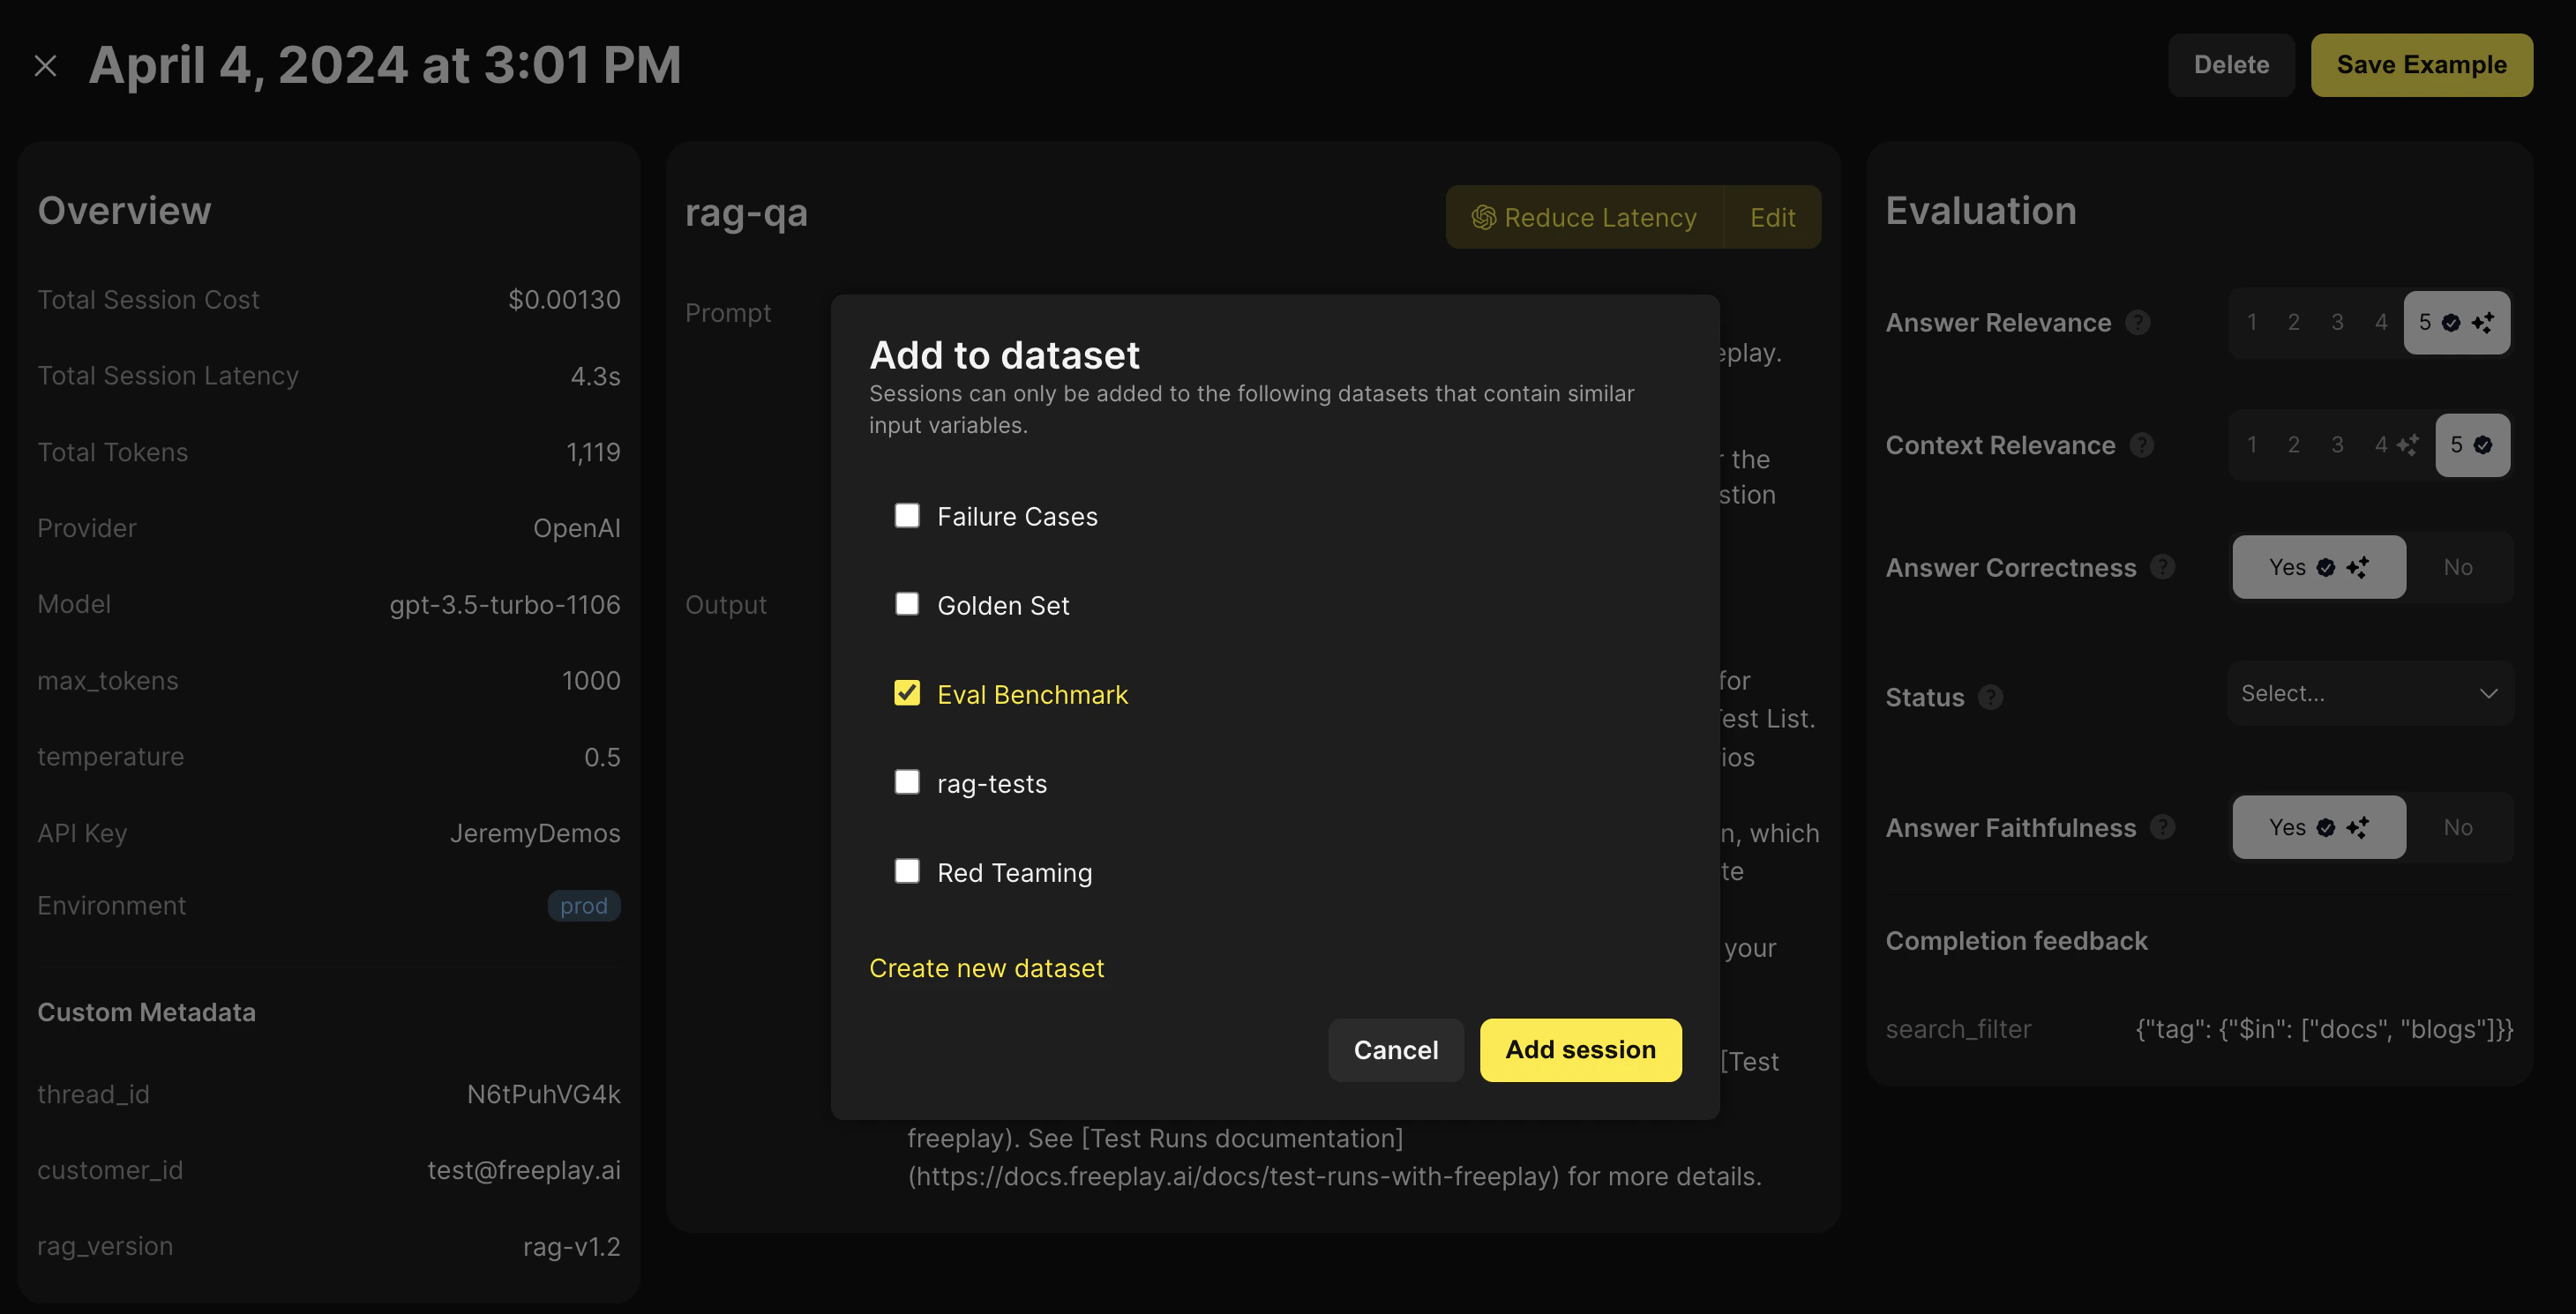Click sparkle icon next to Context Relevance 4

click(2408, 444)
